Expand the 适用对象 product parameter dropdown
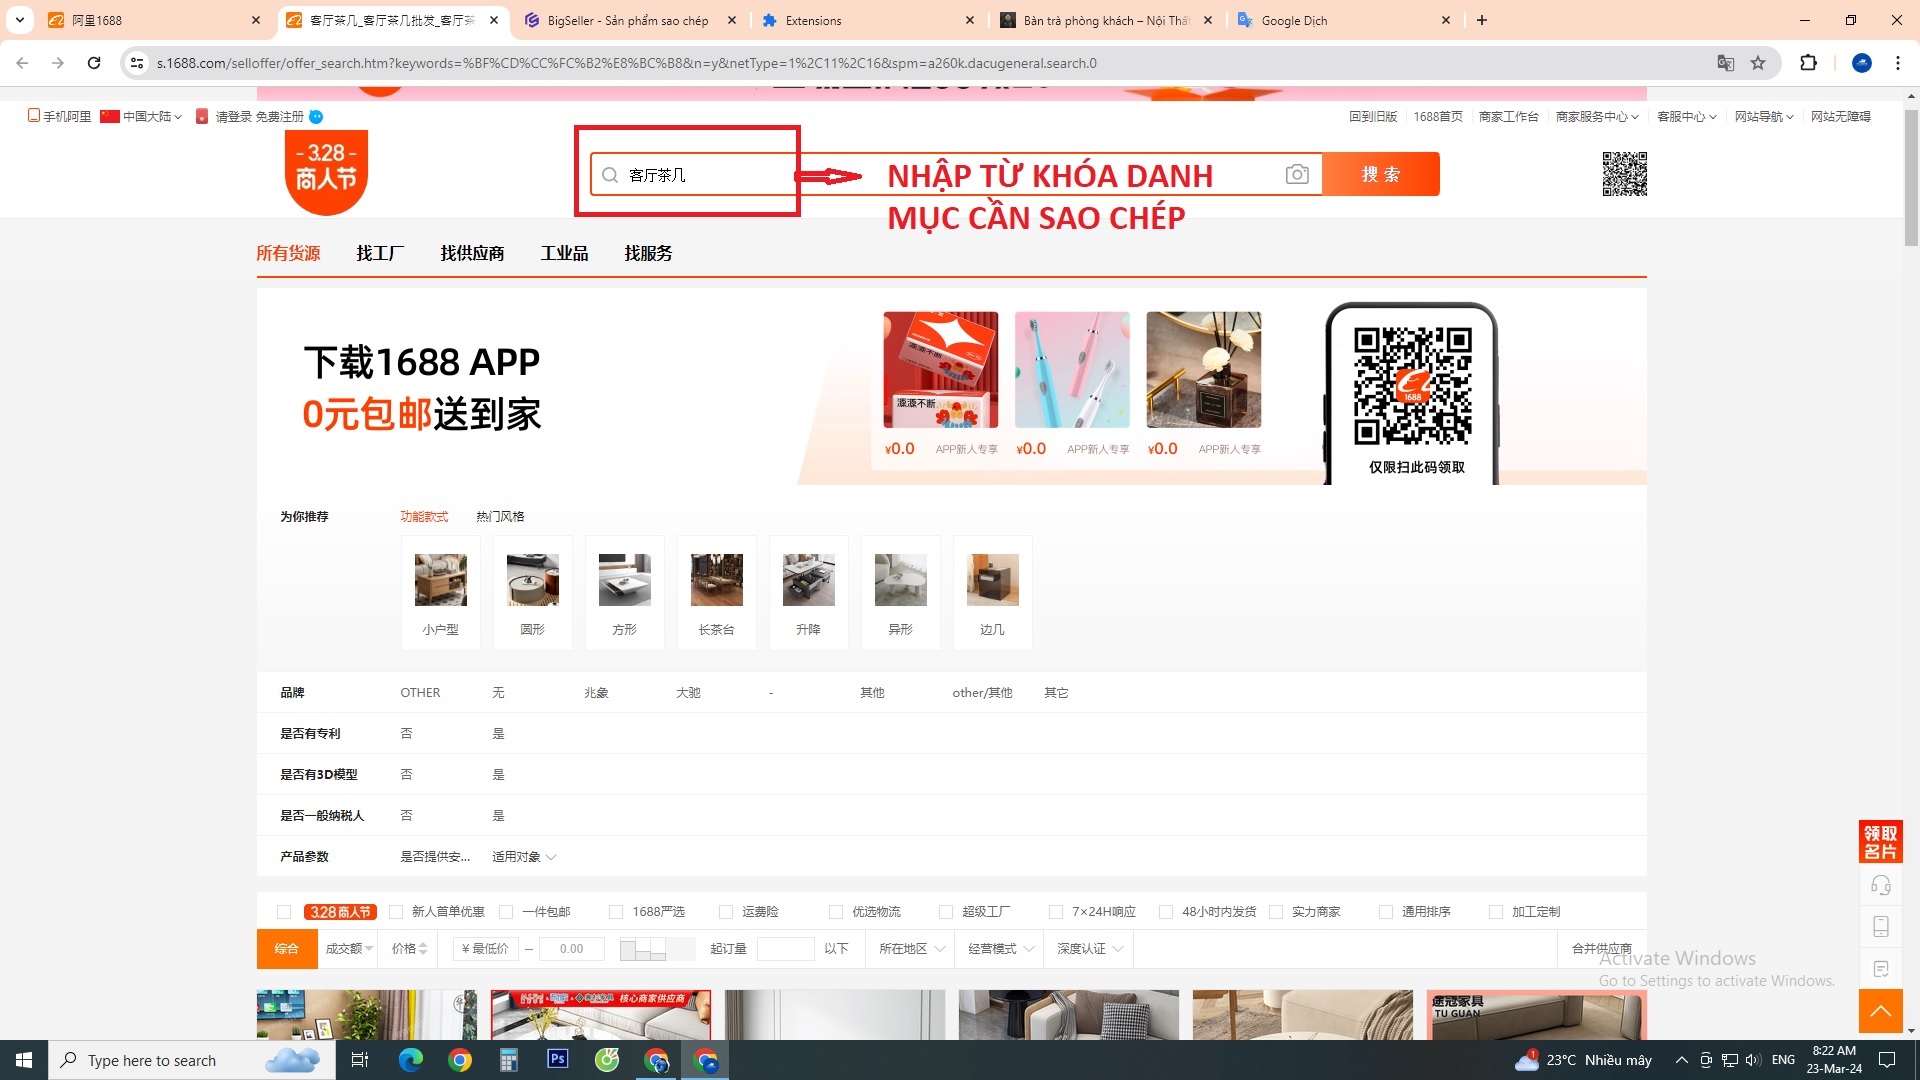 click(523, 857)
